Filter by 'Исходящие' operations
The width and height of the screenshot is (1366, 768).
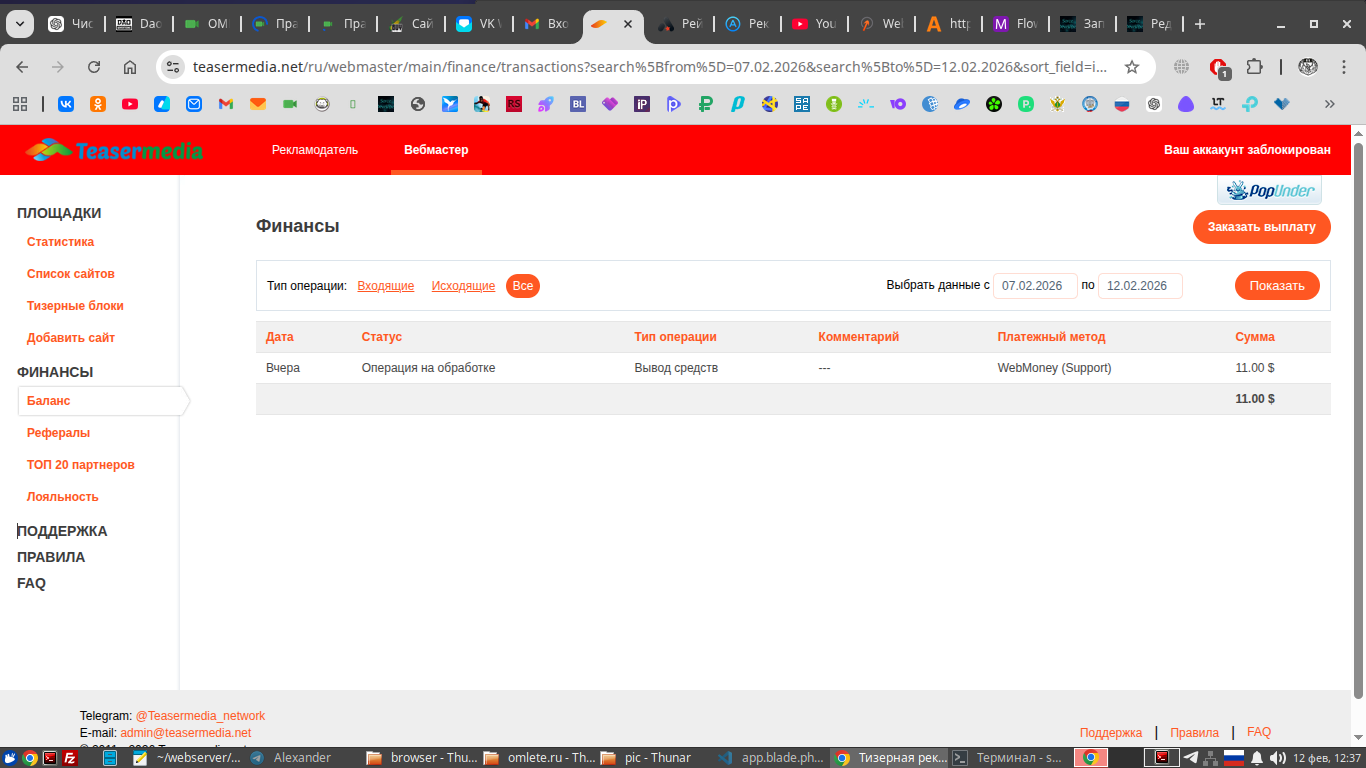click(x=463, y=286)
